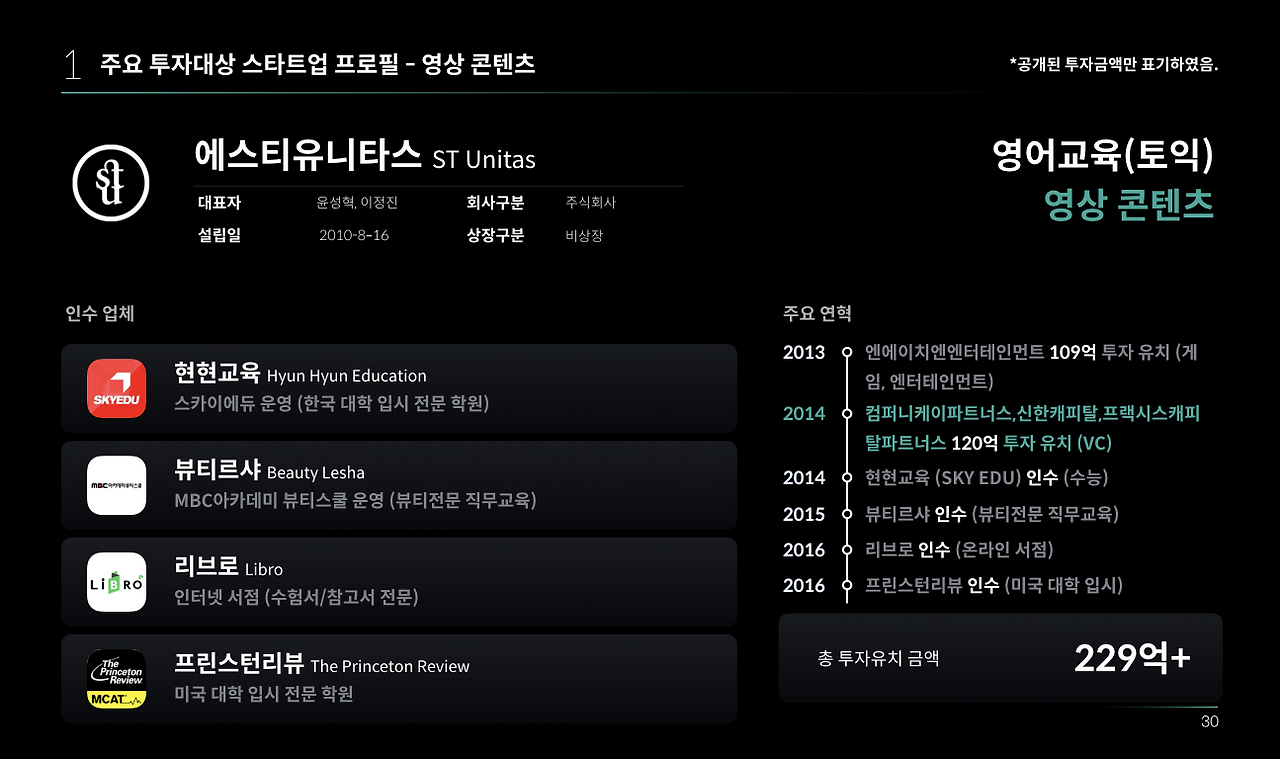Select the section number '1' before the title
This screenshot has height=759, width=1280.
(x=72, y=65)
